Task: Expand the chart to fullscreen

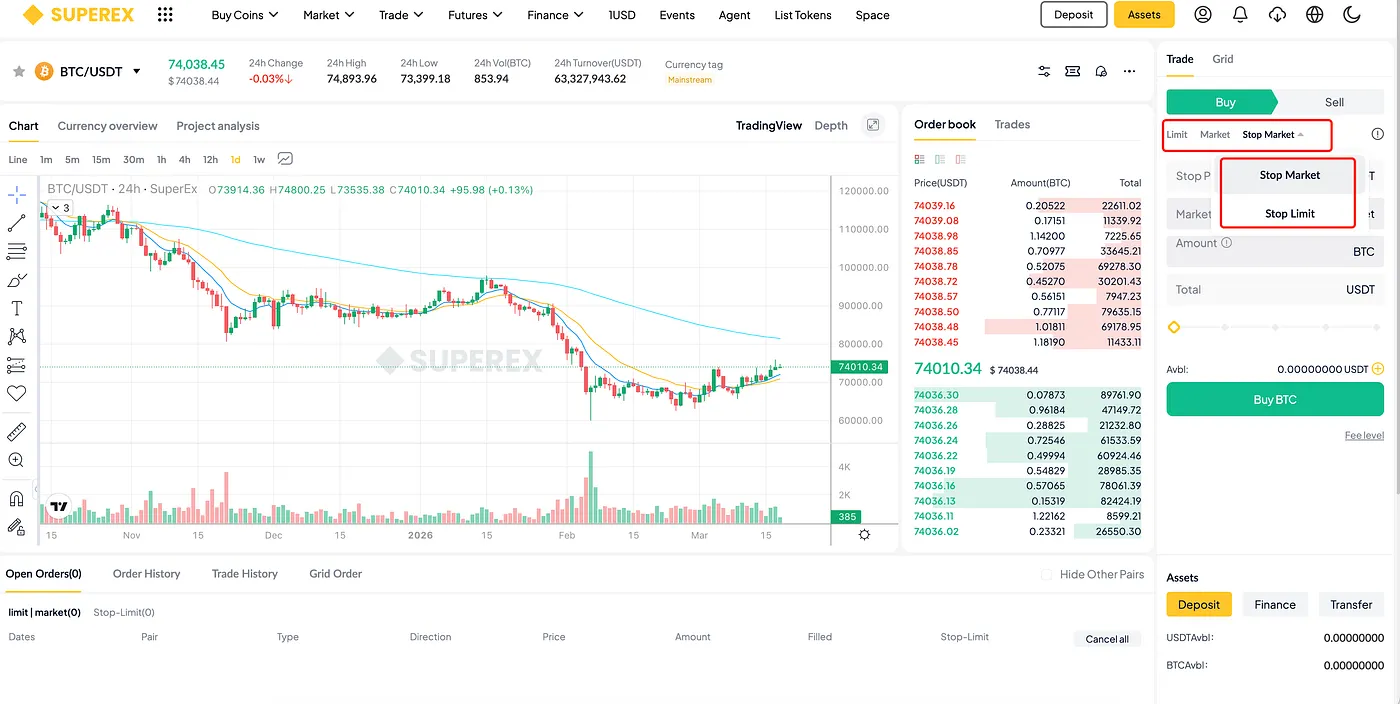Action: coord(873,125)
